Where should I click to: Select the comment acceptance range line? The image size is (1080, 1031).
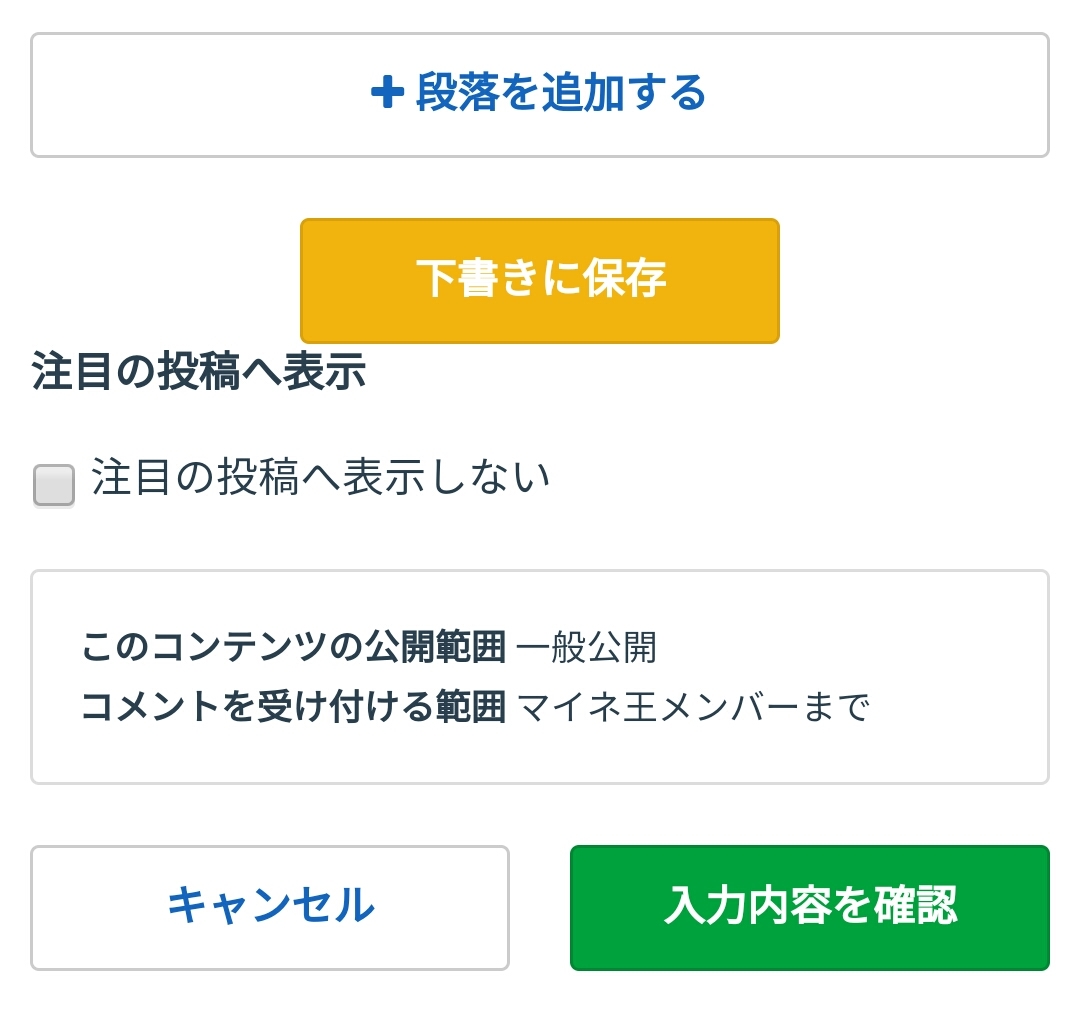click(475, 708)
